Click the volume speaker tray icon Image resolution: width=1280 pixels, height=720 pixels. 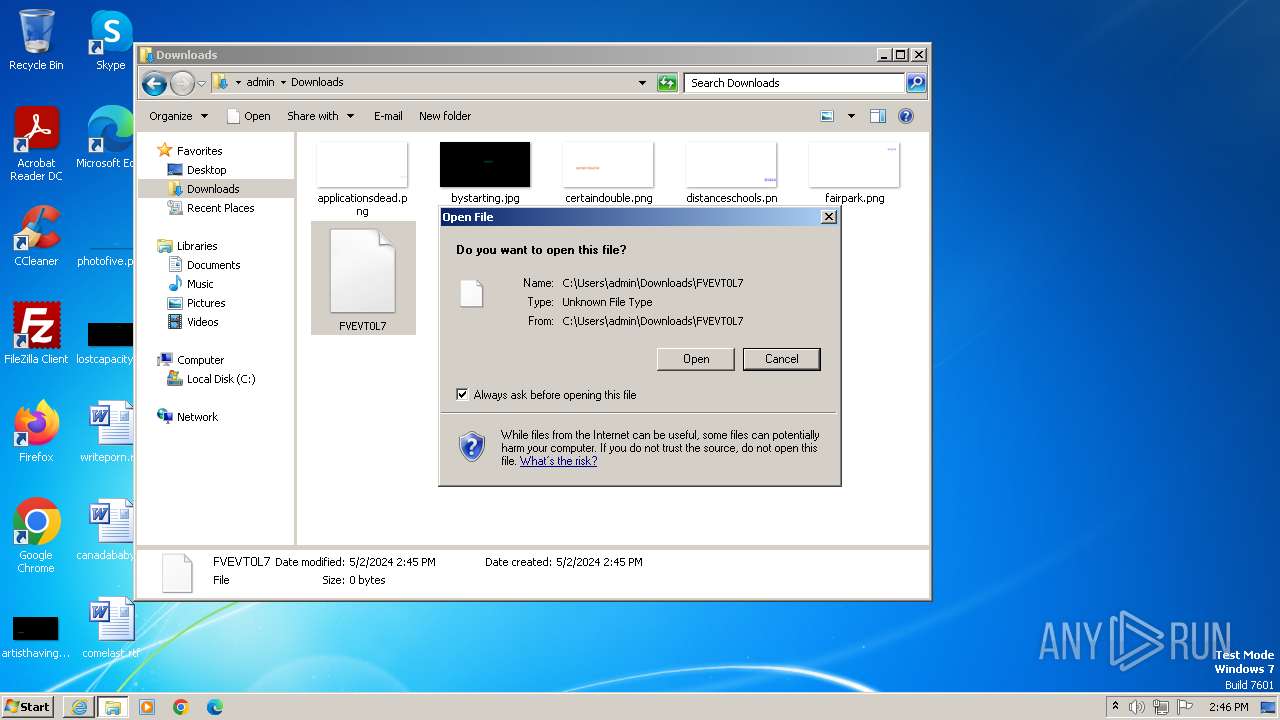coord(1137,707)
